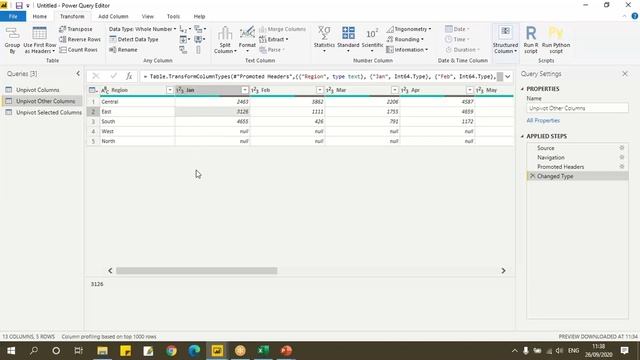Open the File tab

(13, 16)
